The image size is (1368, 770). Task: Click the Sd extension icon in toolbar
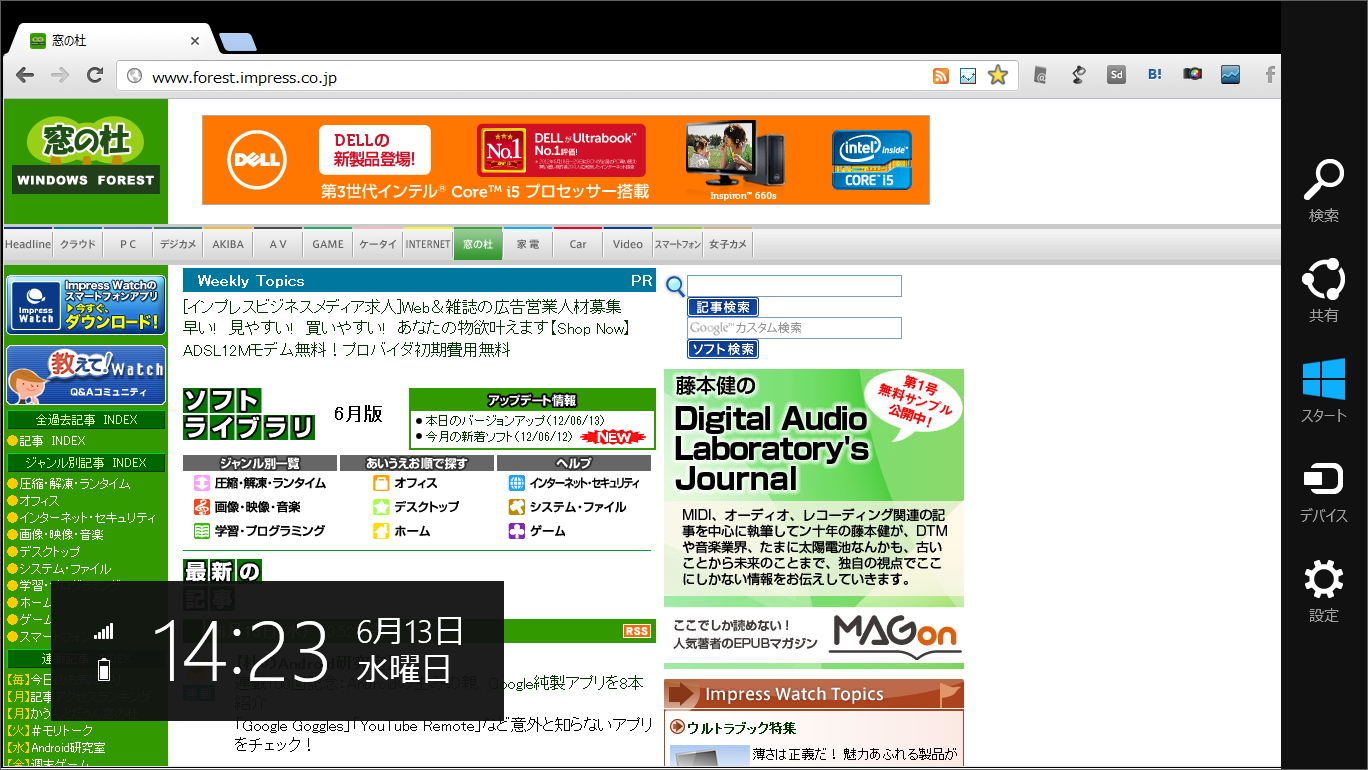point(1116,74)
